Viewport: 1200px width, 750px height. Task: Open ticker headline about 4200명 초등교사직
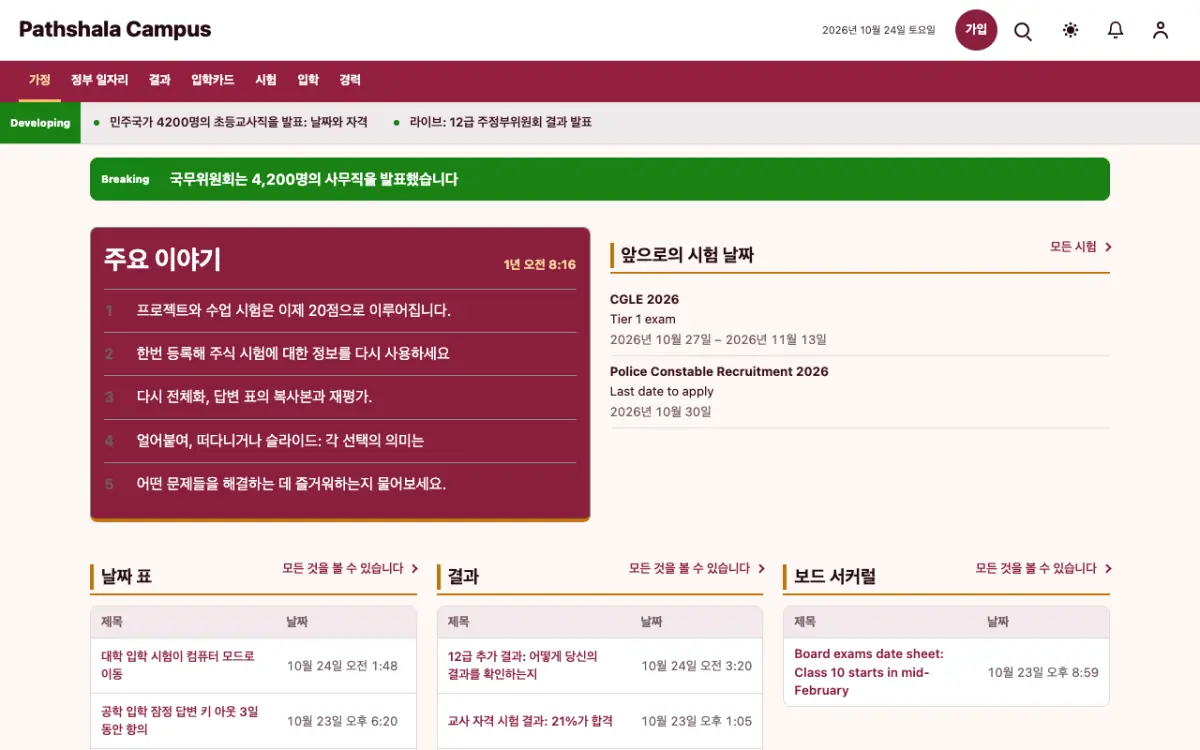click(238, 122)
